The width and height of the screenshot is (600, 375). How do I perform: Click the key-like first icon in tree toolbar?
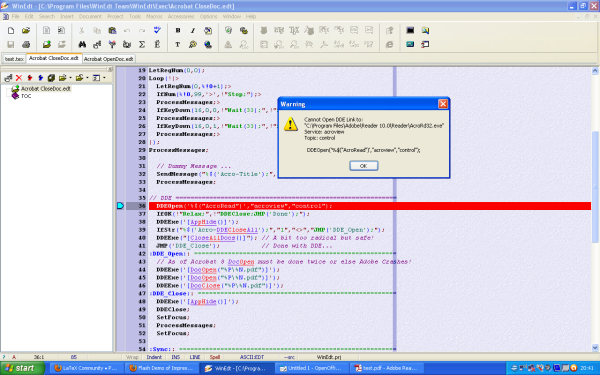(x=8, y=78)
